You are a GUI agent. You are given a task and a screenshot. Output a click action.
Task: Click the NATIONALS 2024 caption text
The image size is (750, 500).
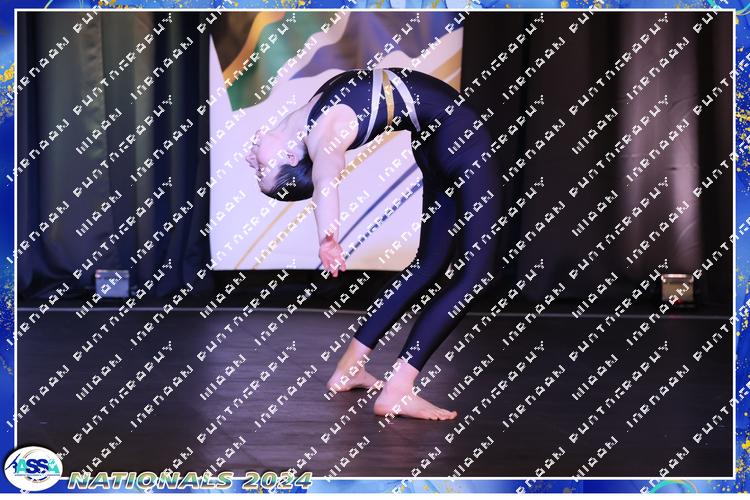190,480
